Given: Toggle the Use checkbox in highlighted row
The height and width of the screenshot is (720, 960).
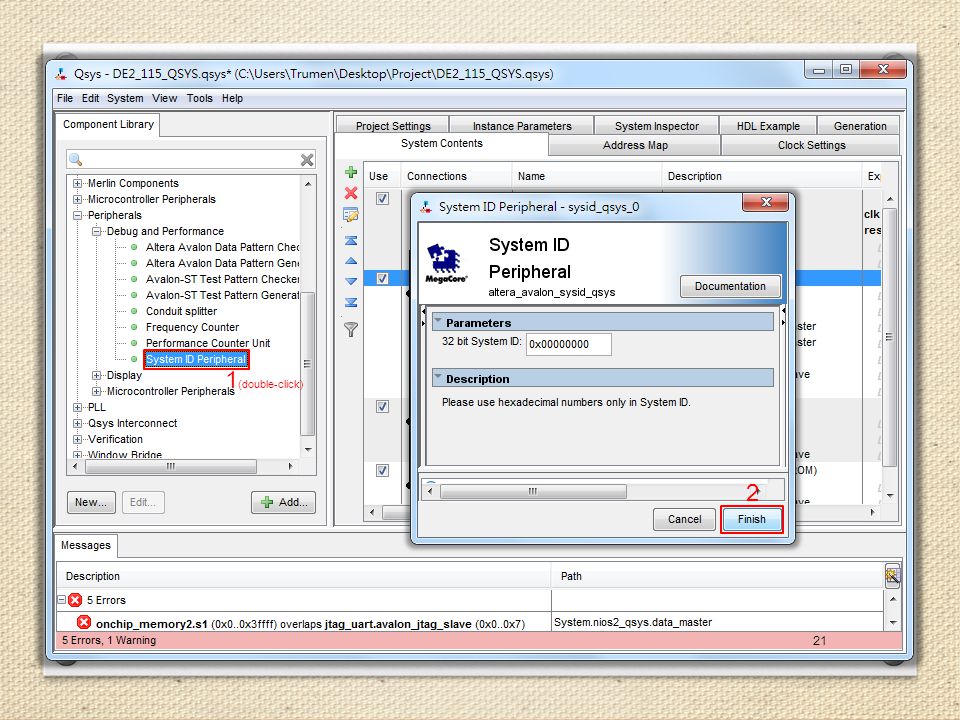Looking at the screenshot, I should (x=383, y=279).
